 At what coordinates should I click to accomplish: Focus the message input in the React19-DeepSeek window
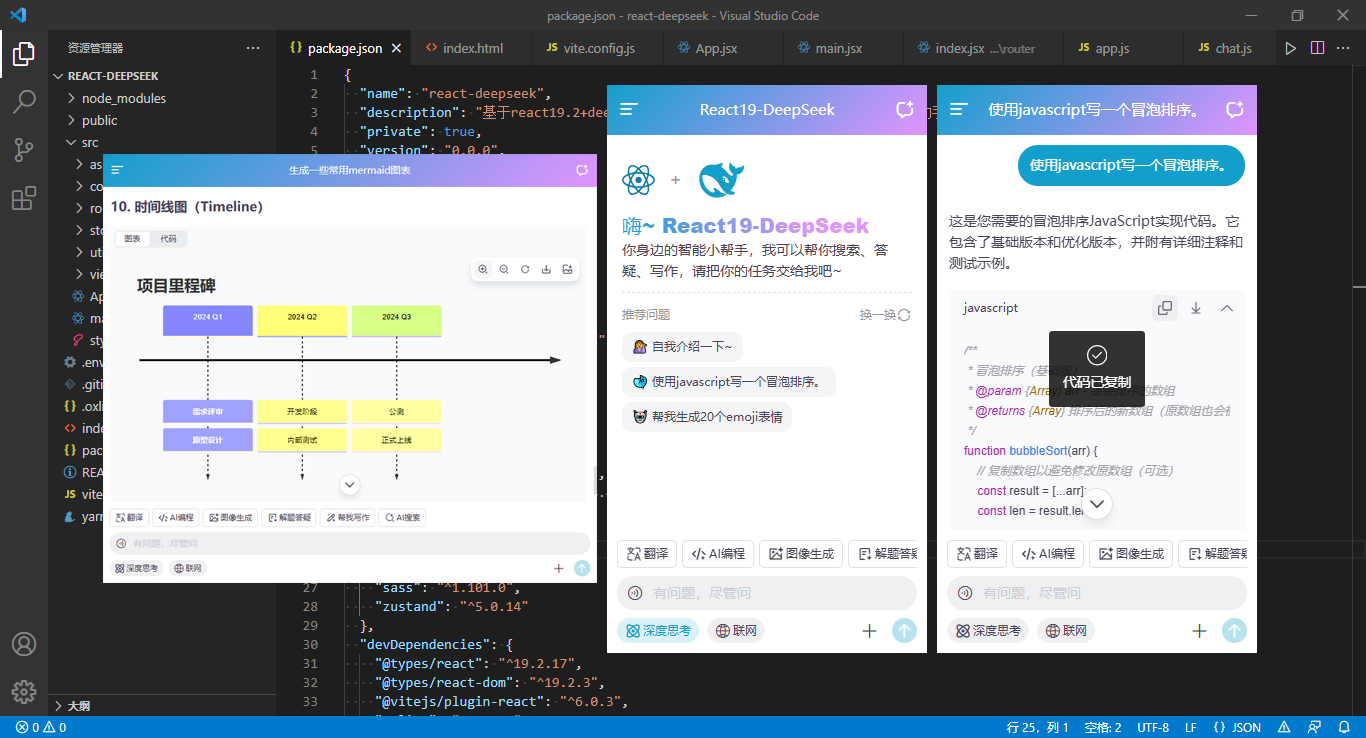[767, 593]
